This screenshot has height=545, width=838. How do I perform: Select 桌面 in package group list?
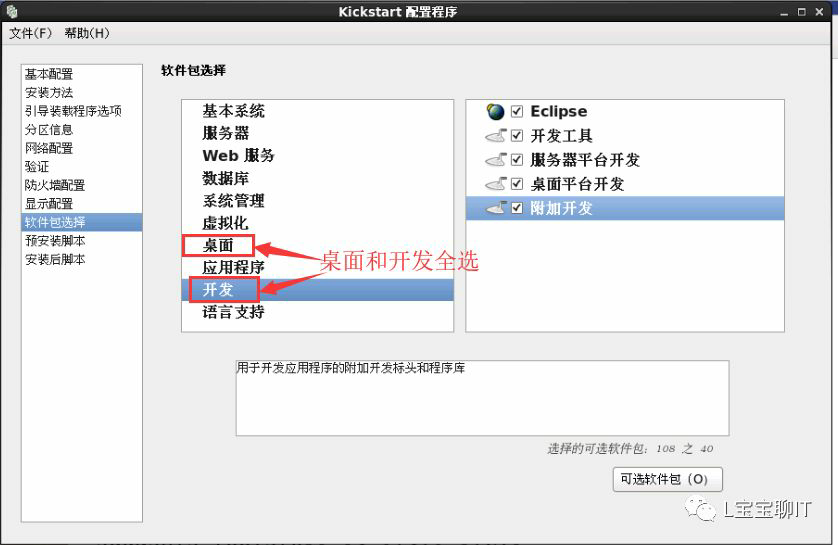click(218, 245)
